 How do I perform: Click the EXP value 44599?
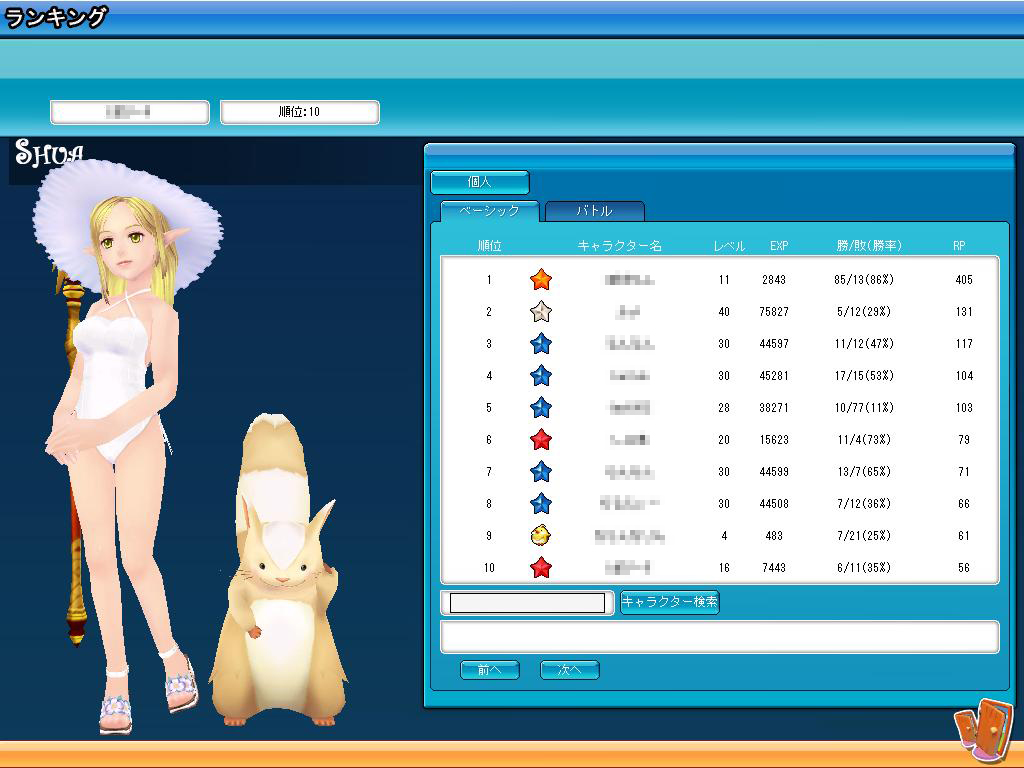pos(774,472)
